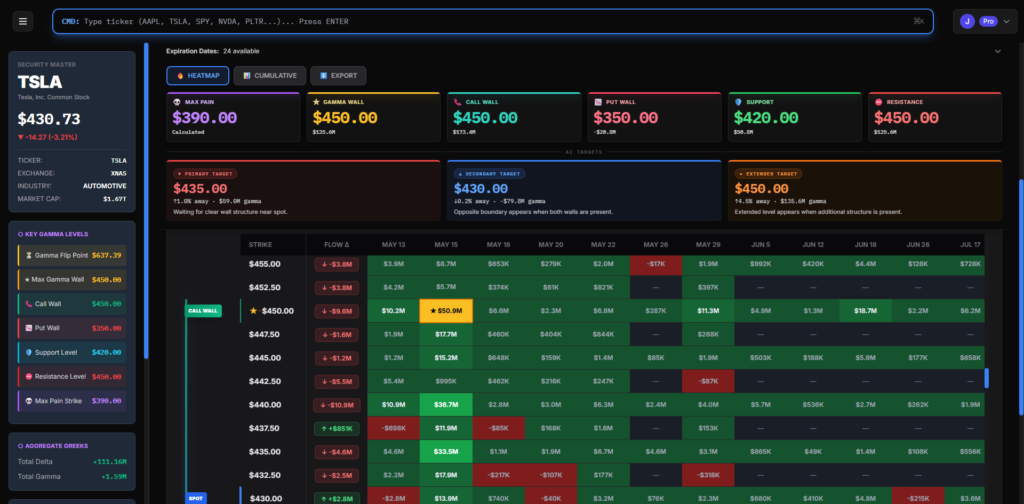
Task: Click the Put Wall icon in sidebar
Action: point(28,328)
